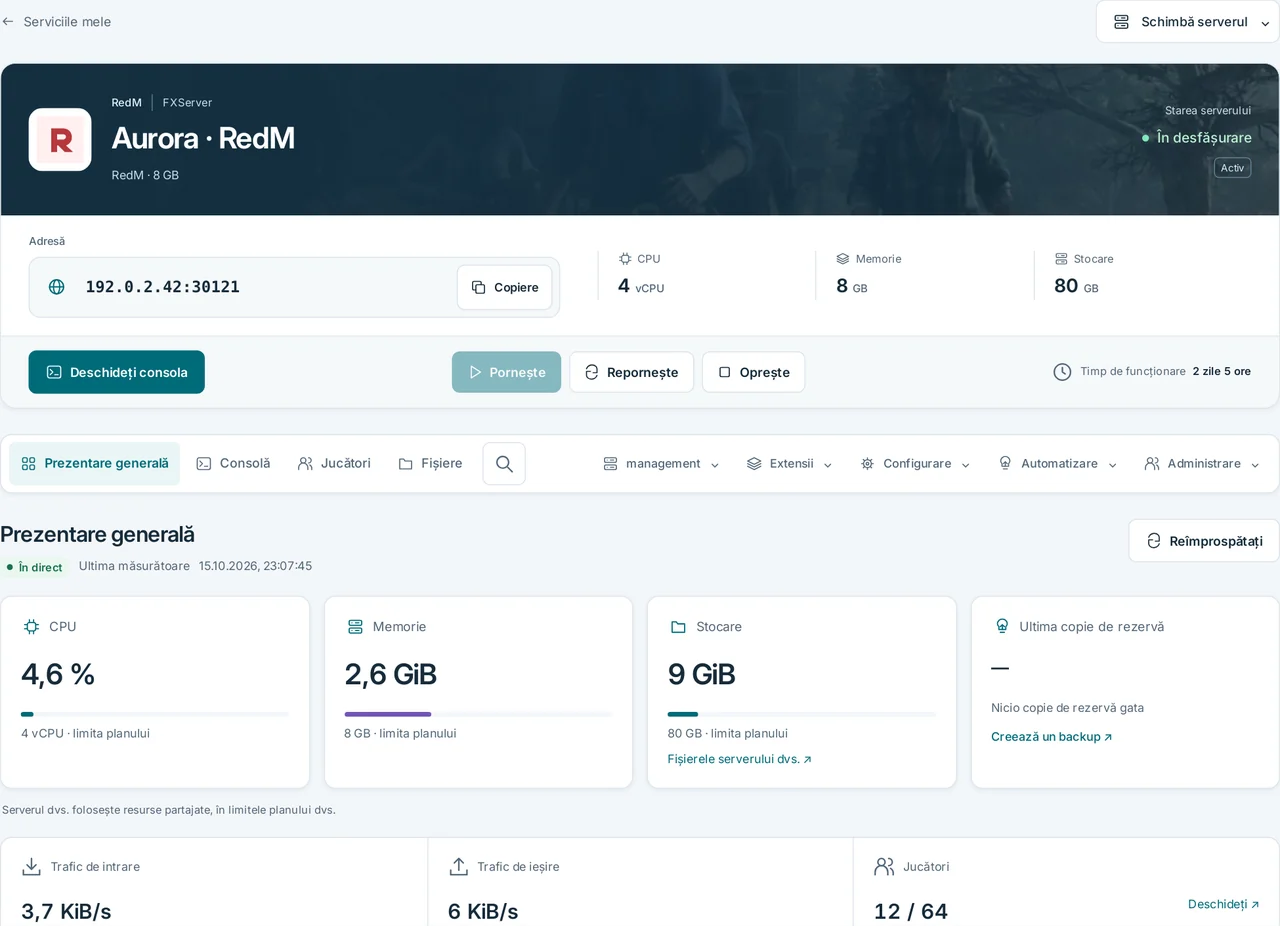
Task: Switch to the Consolă tab
Action: click(x=233, y=464)
